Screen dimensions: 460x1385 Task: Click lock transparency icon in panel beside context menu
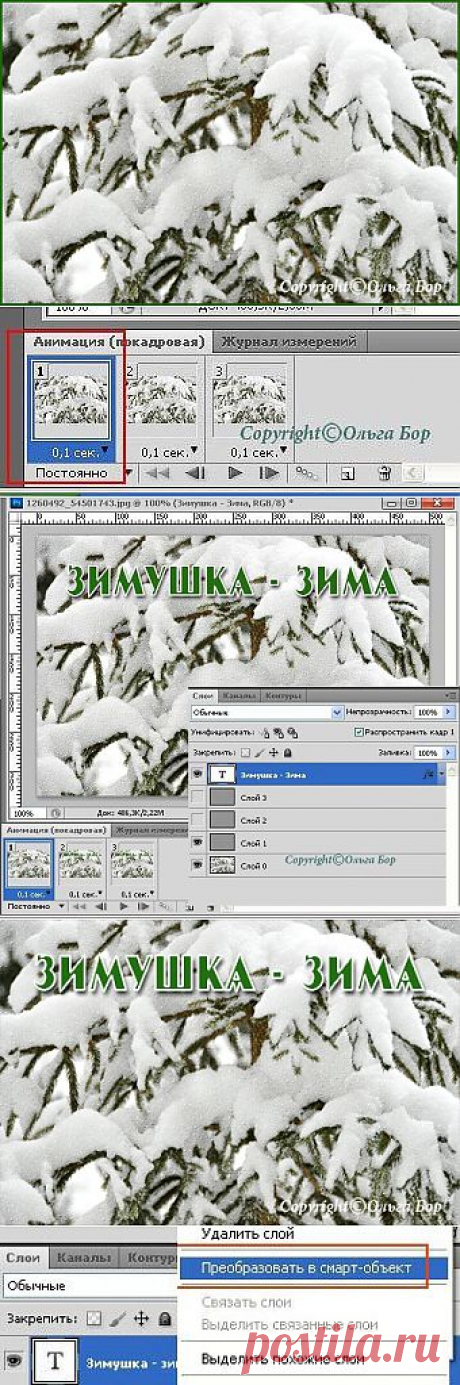click(x=93, y=1319)
